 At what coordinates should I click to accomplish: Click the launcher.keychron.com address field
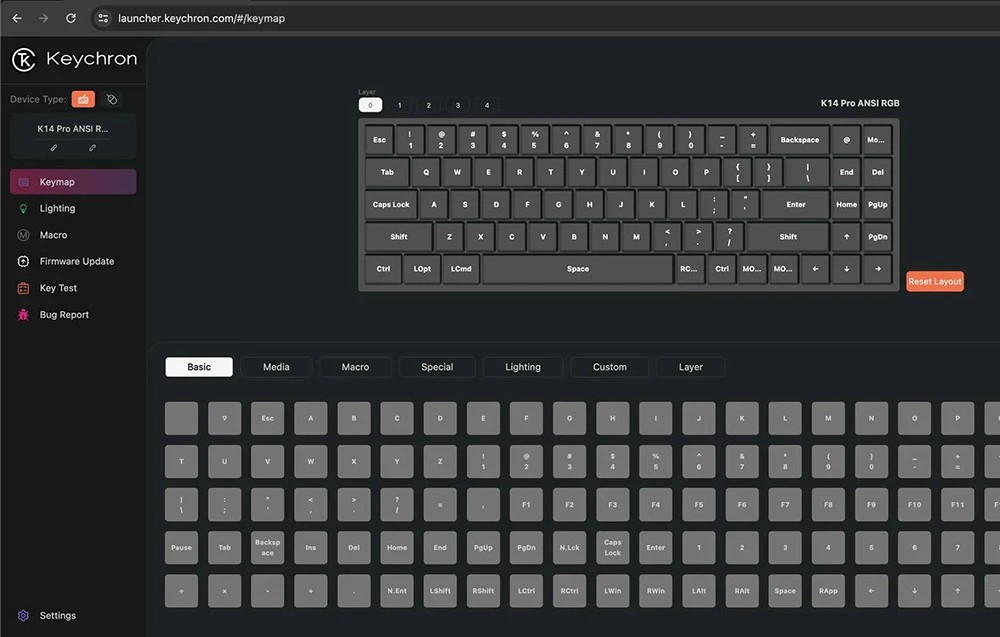pos(202,18)
